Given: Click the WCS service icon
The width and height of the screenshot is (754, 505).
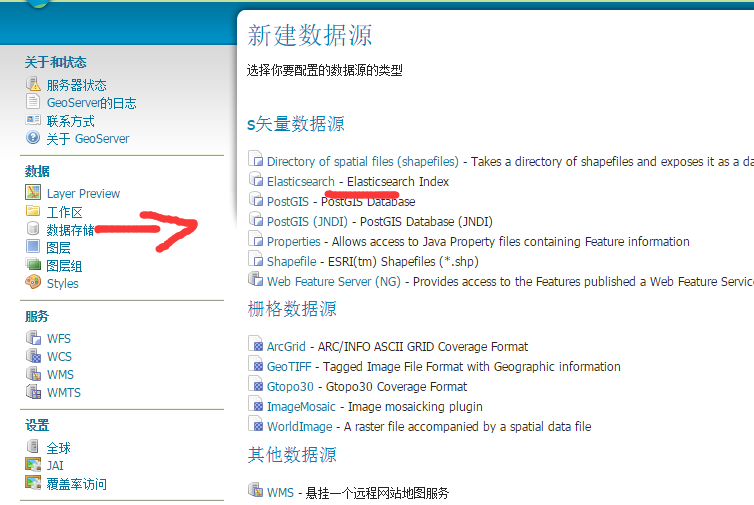Looking at the screenshot, I should coord(34,355).
